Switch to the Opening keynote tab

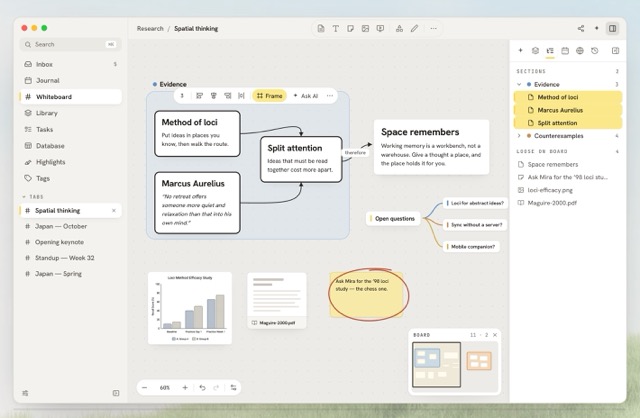(x=71, y=242)
